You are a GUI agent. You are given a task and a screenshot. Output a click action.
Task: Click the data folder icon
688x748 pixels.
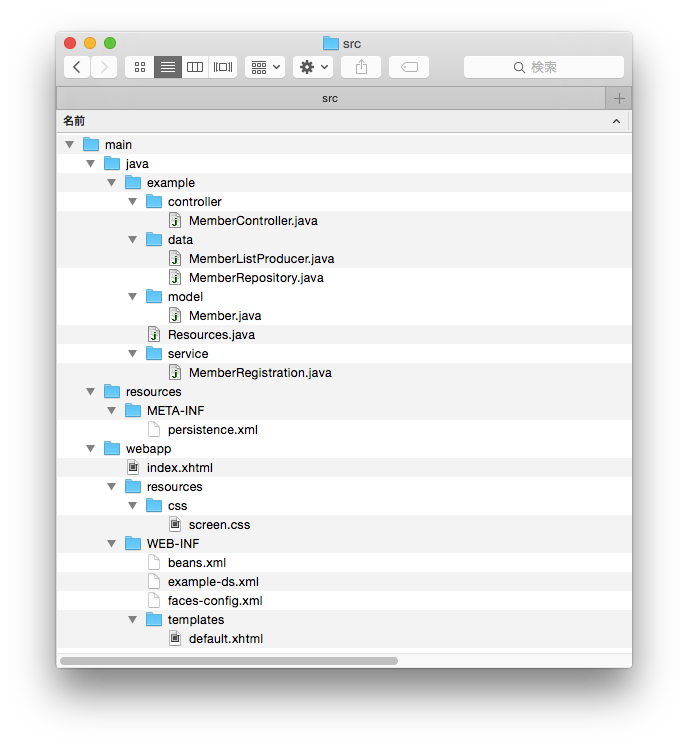pyautogui.click(x=154, y=239)
